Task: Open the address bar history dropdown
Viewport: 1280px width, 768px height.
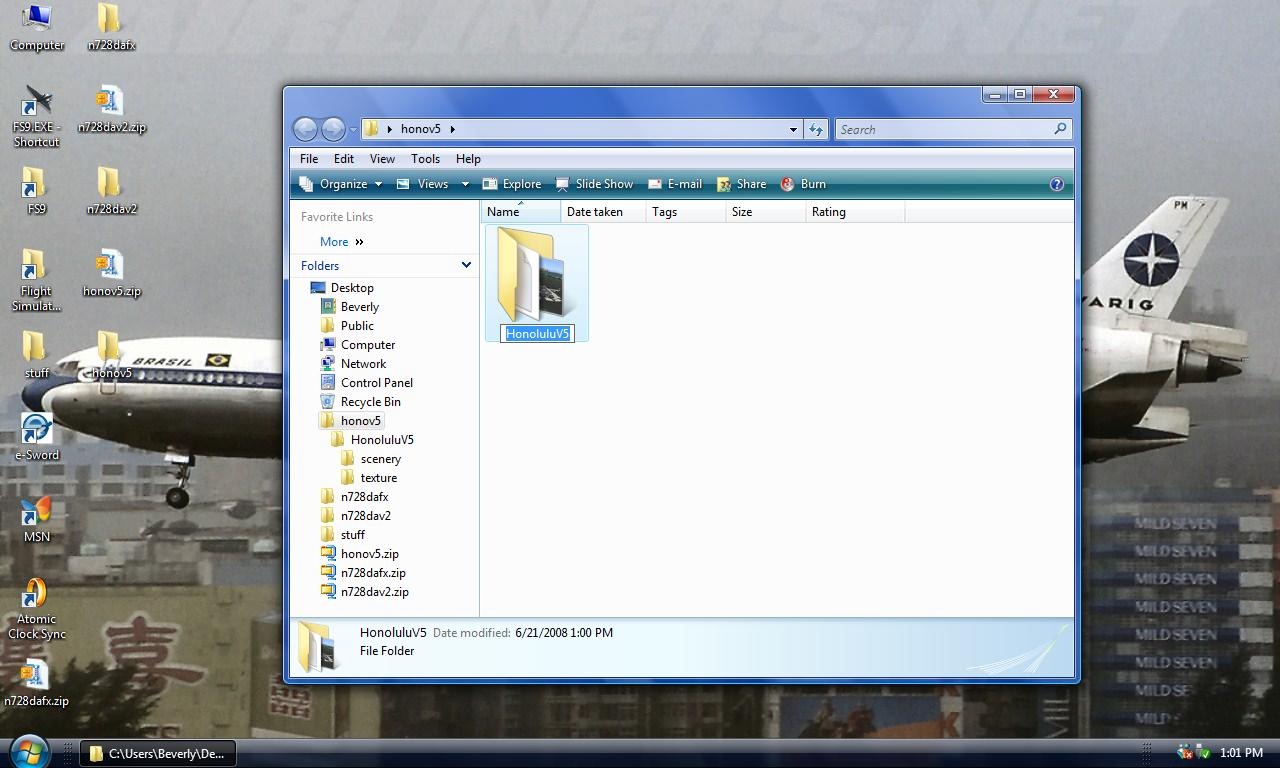Action: click(x=793, y=129)
